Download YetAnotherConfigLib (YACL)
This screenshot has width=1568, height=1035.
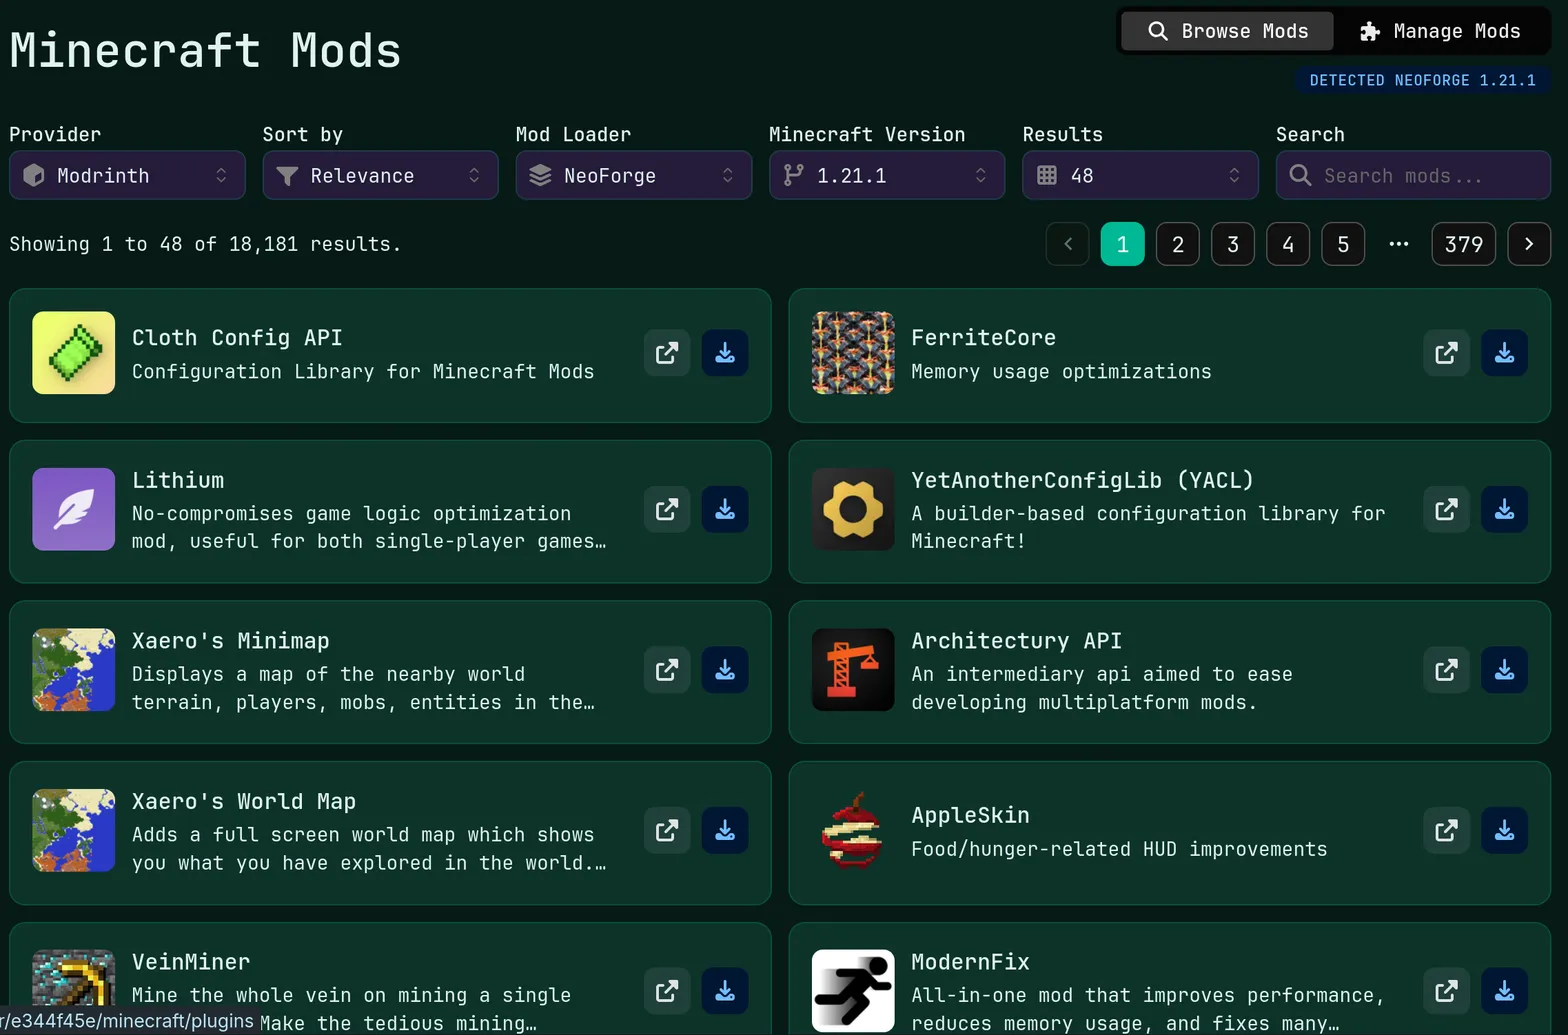click(x=1504, y=510)
